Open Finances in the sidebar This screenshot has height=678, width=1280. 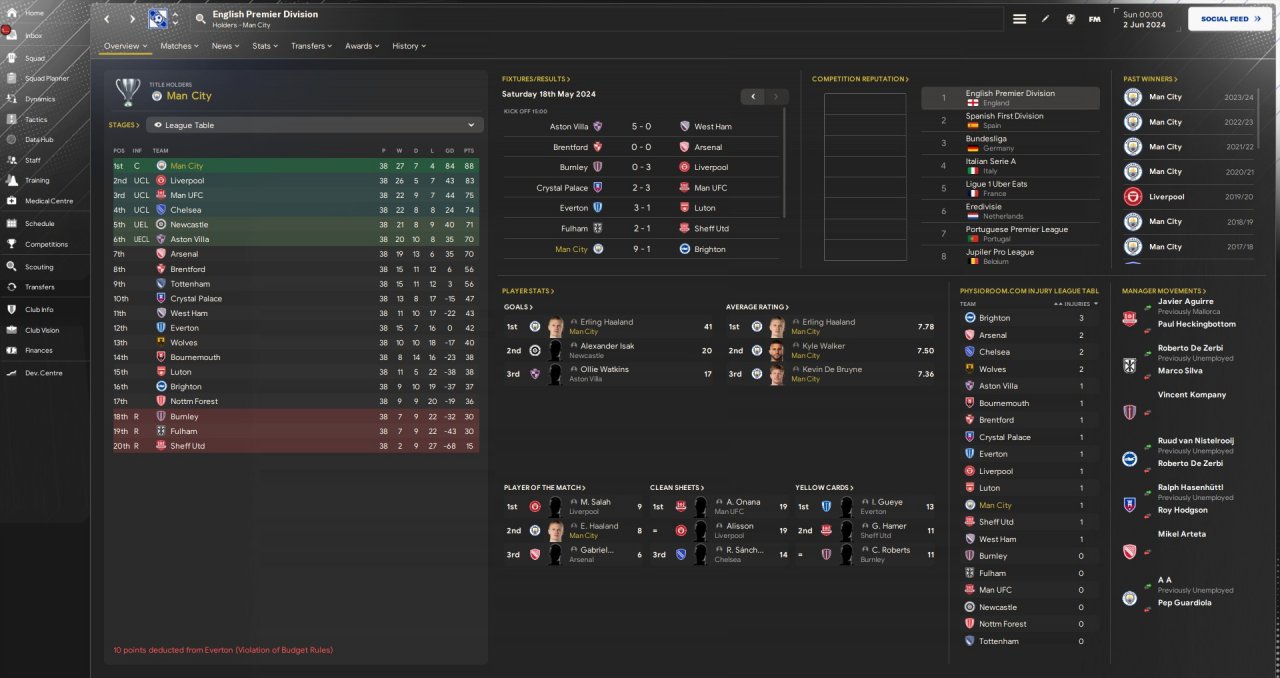38,350
